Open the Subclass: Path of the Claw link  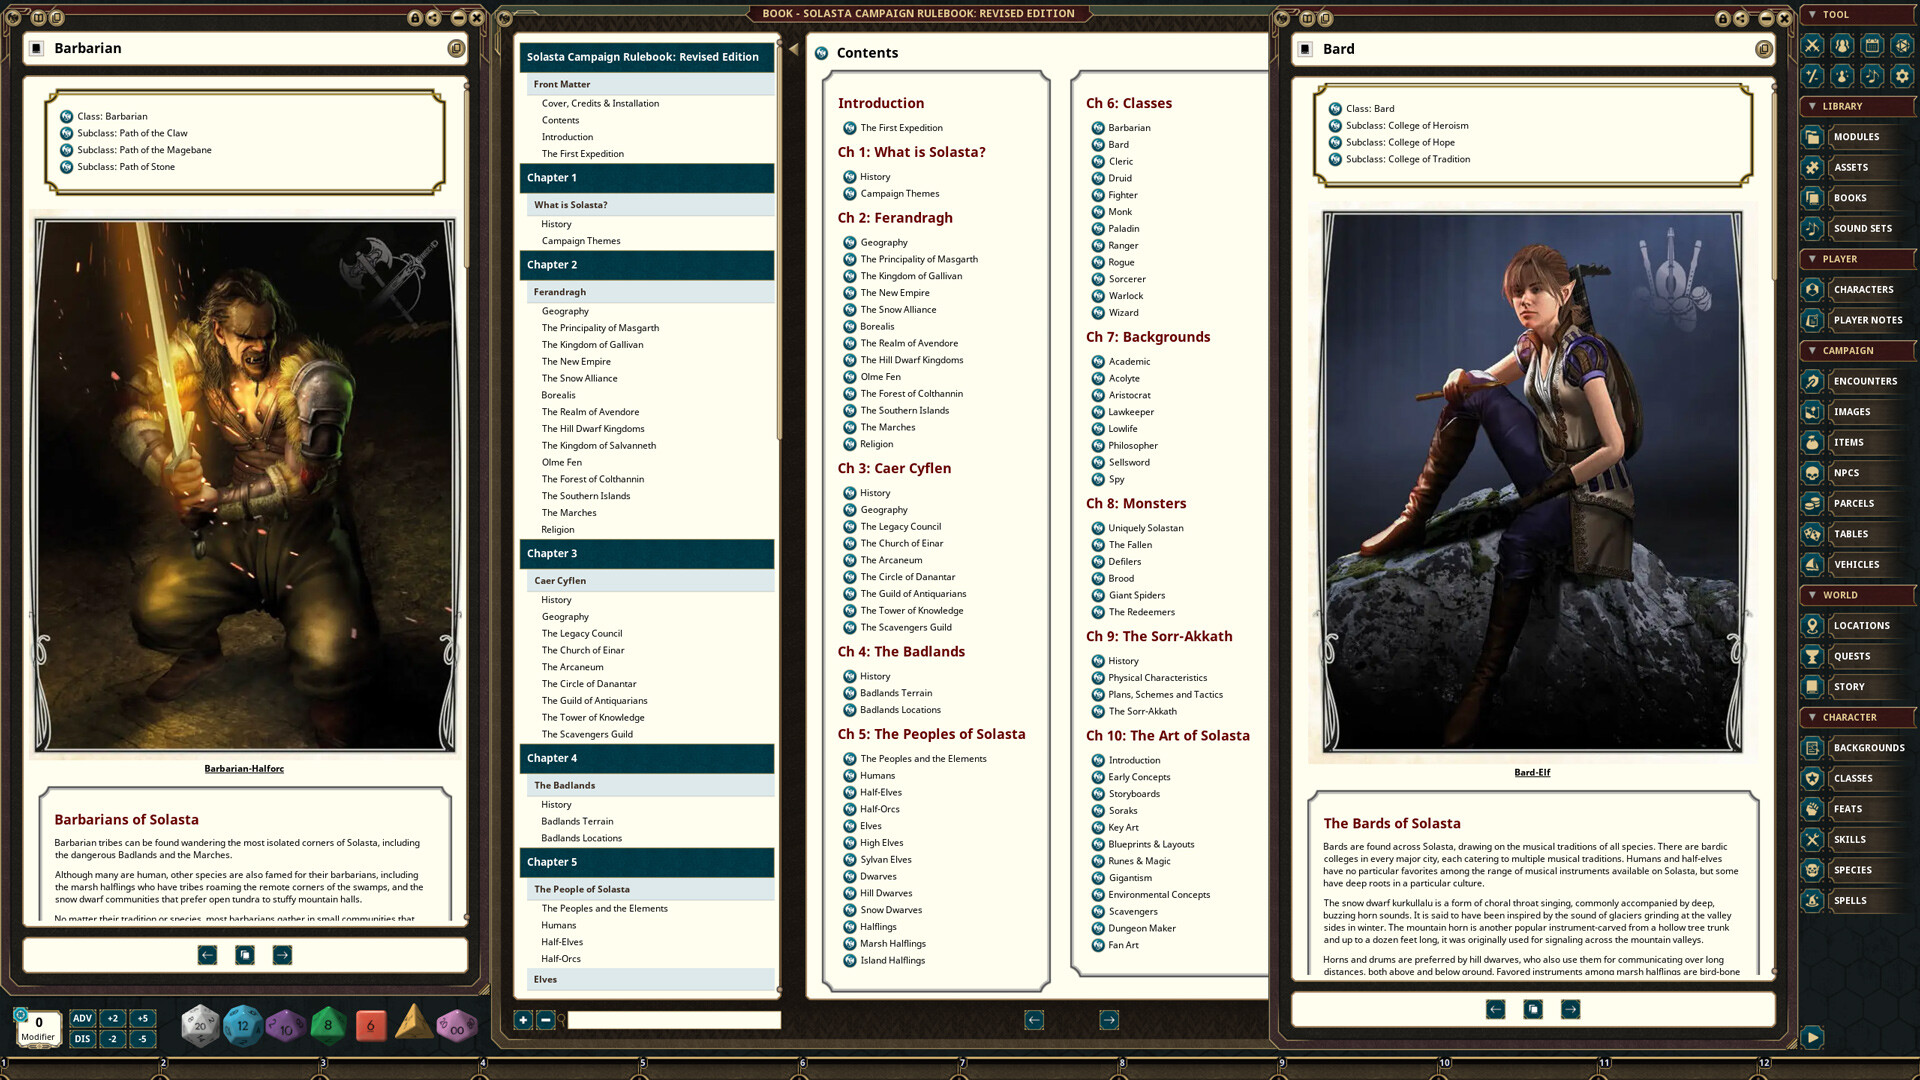[x=130, y=133]
